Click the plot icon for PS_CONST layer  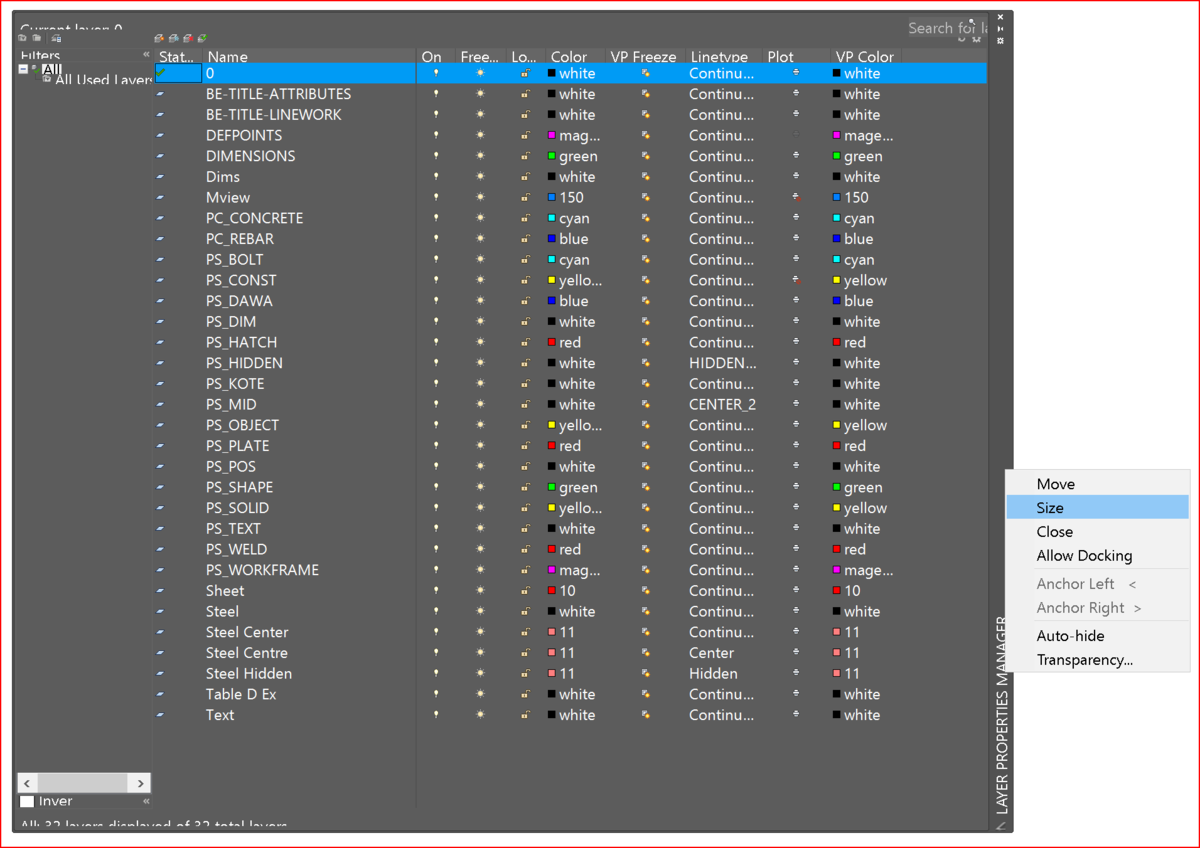[x=797, y=281]
